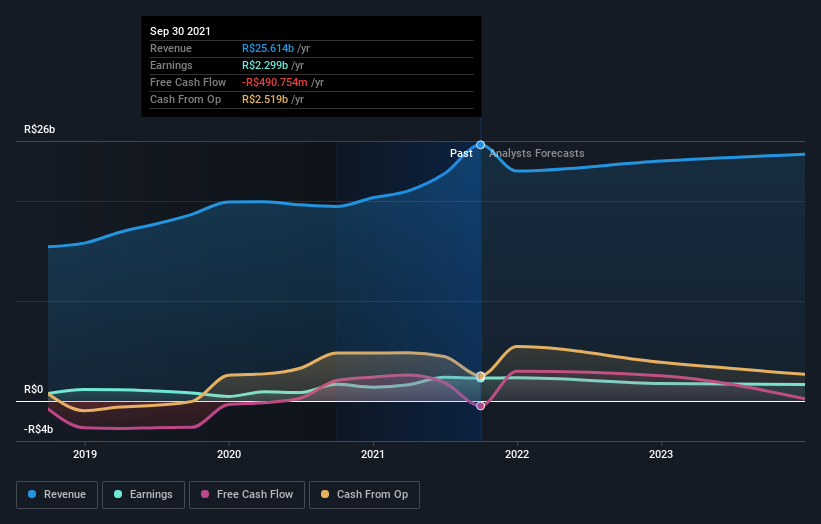Screen dimensions: 821x524
Task: Click the 2022 x-axis label
Action: coord(517,454)
